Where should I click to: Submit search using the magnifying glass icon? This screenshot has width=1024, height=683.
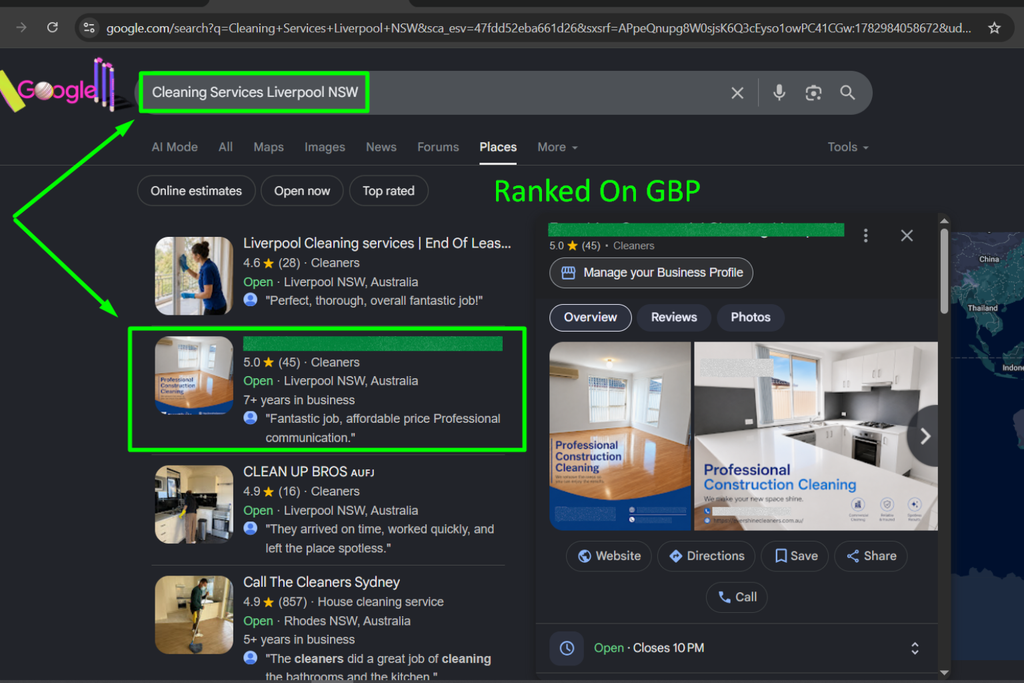click(x=847, y=93)
